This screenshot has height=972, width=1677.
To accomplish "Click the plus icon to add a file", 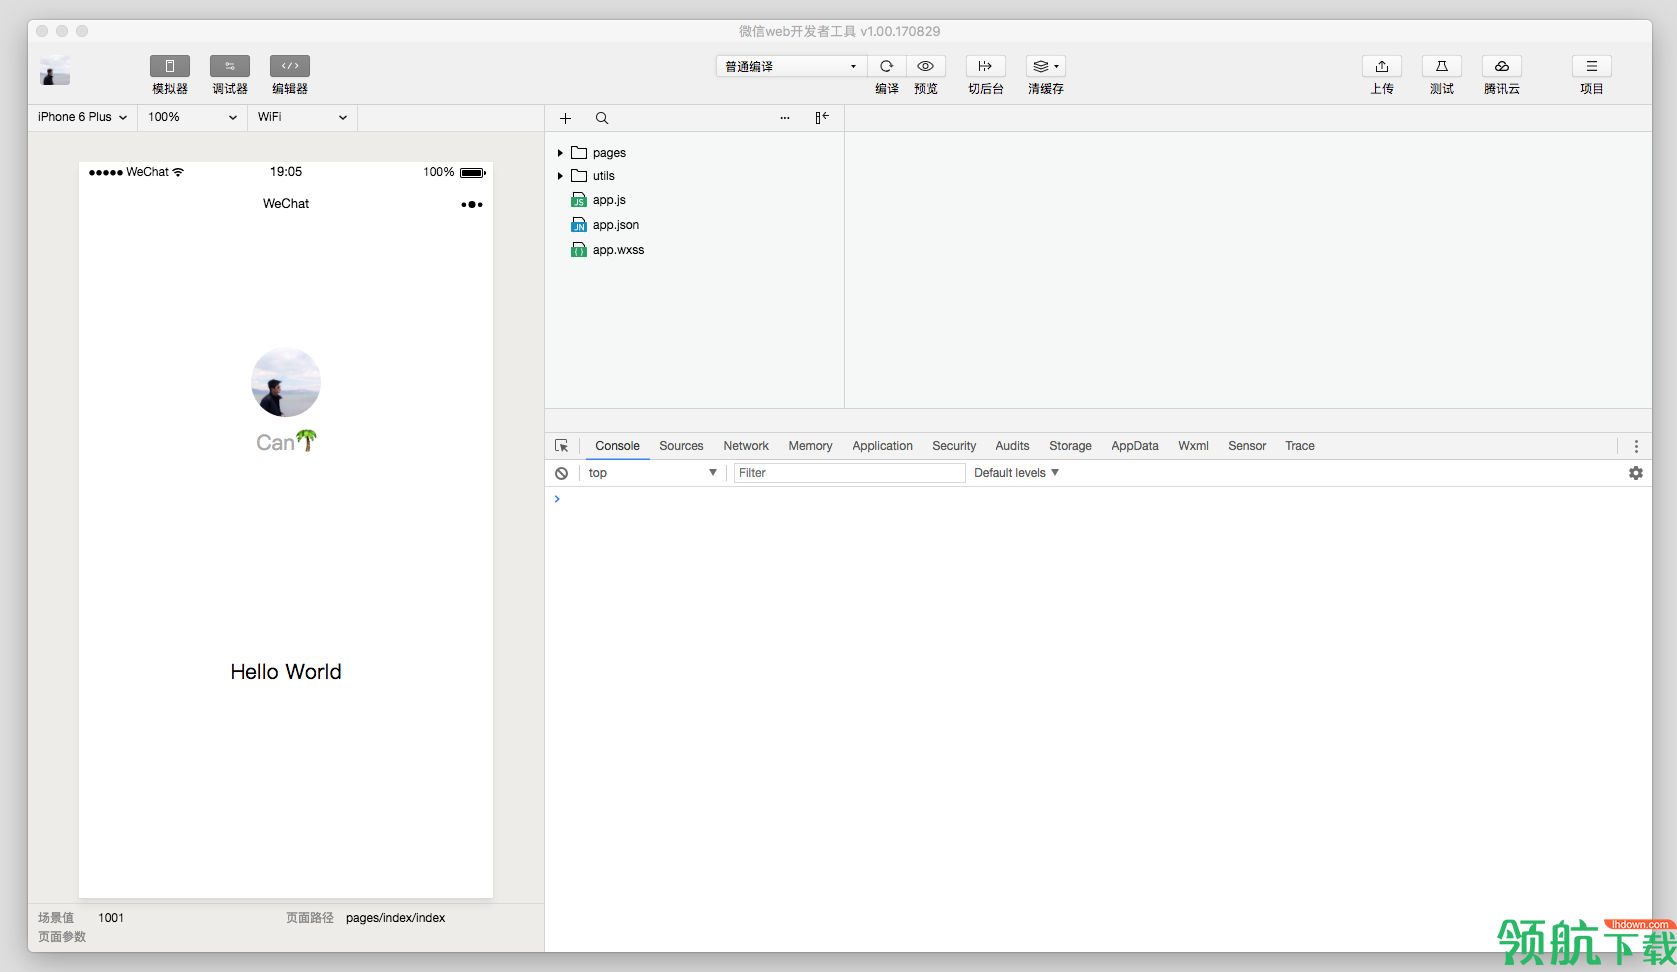I will 565,118.
